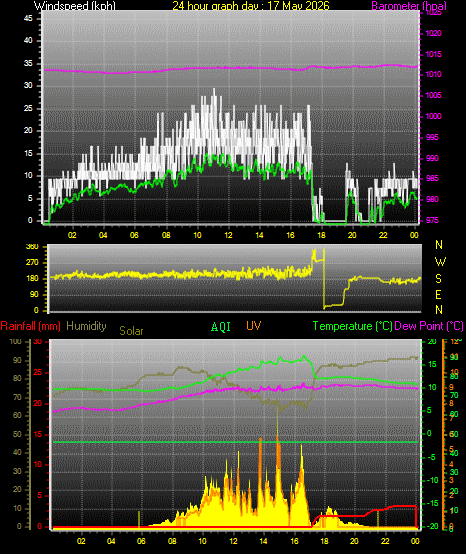The width and height of the screenshot is (466, 554).
Task: Click the "14" hour label under rainfall graph
Action: pos(263,541)
